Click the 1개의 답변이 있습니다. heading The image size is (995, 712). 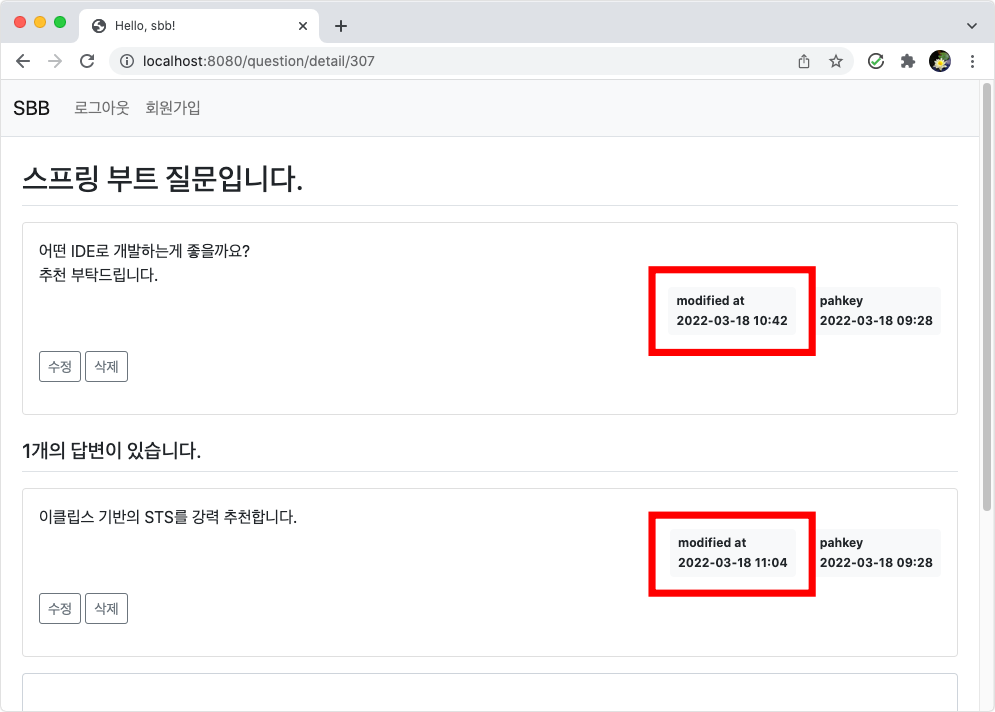point(112,451)
